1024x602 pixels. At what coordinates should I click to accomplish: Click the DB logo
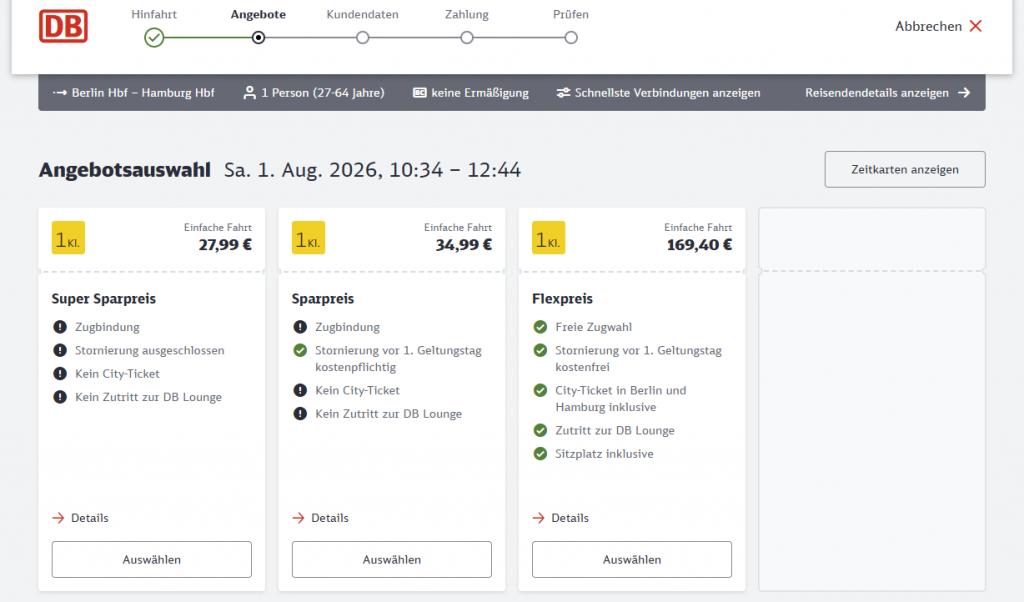[63, 26]
